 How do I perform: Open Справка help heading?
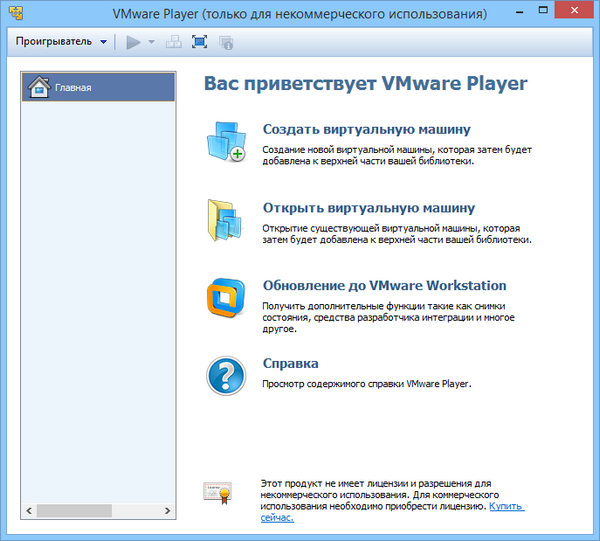pos(290,363)
